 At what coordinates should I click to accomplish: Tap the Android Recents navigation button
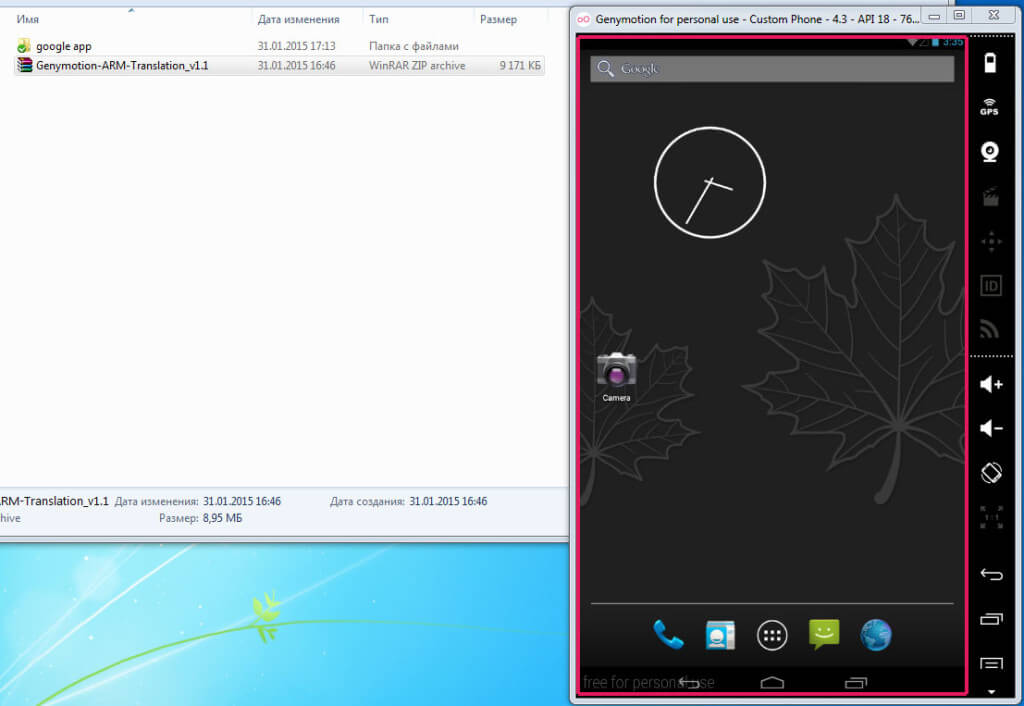pos(856,682)
